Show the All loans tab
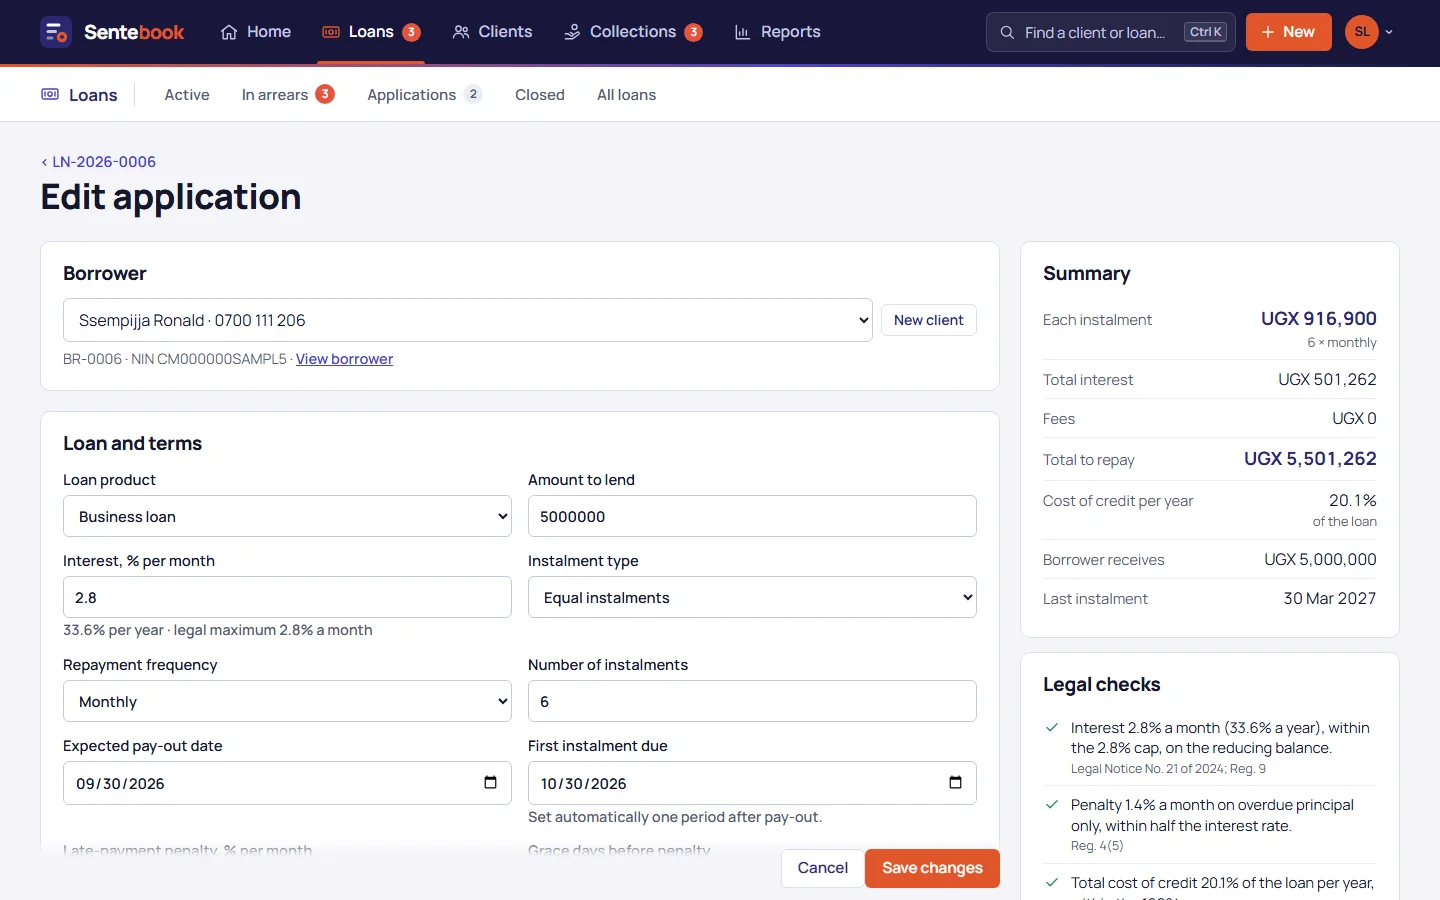This screenshot has height=900, width=1440. pos(627,95)
